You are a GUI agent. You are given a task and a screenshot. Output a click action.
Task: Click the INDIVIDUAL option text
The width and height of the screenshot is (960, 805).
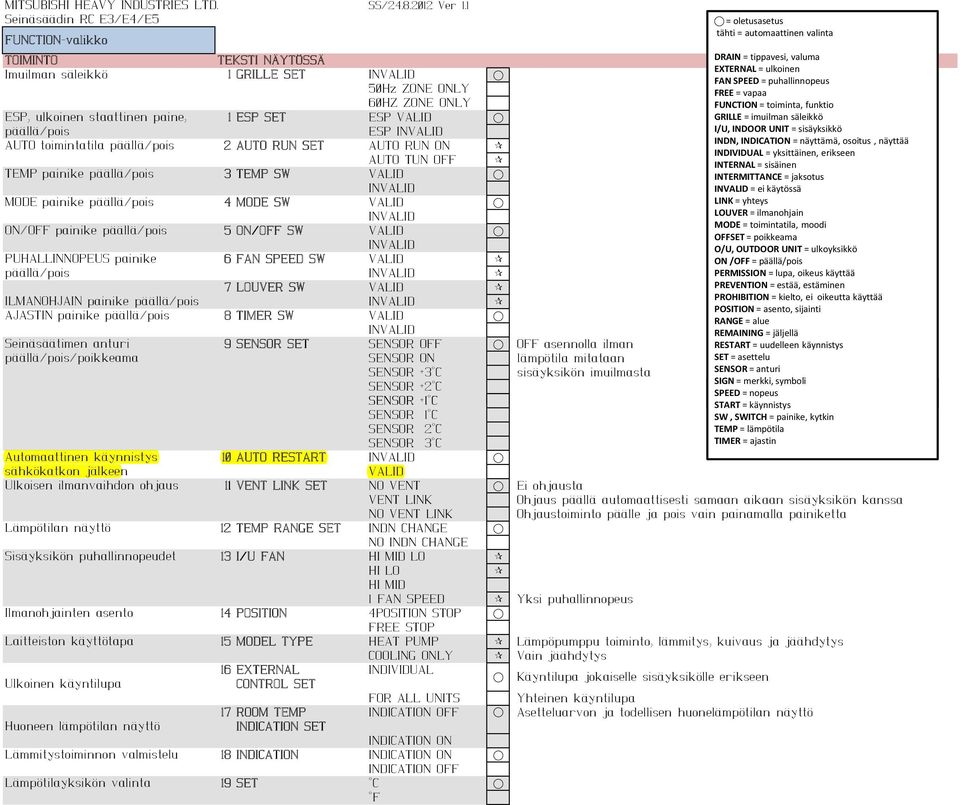[401, 670]
